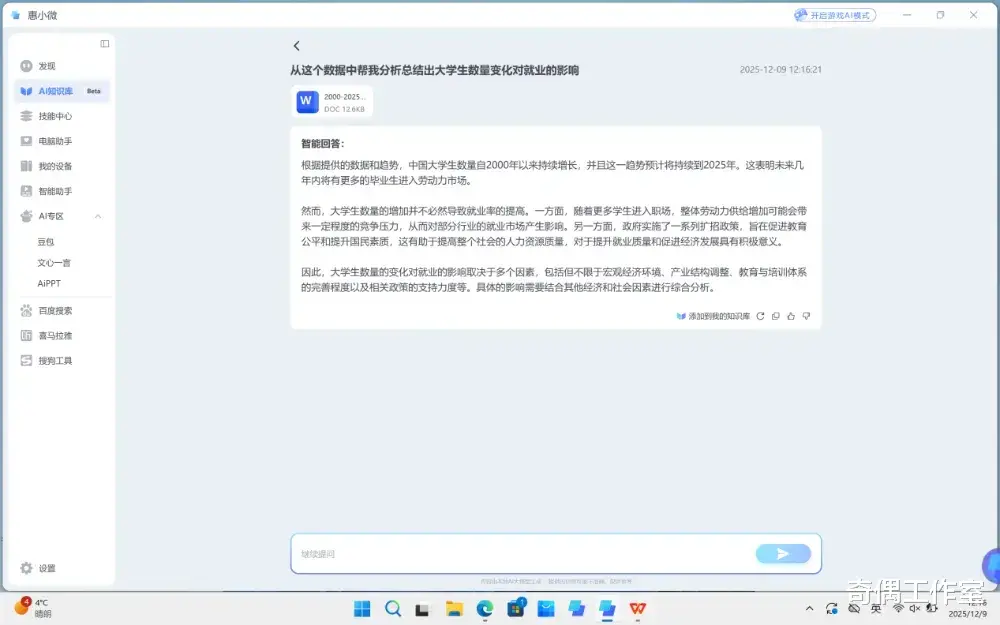Copy the answer with the copy icon
The height and width of the screenshot is (625, 1000).
pyautogui.click(x=776, y=316)
